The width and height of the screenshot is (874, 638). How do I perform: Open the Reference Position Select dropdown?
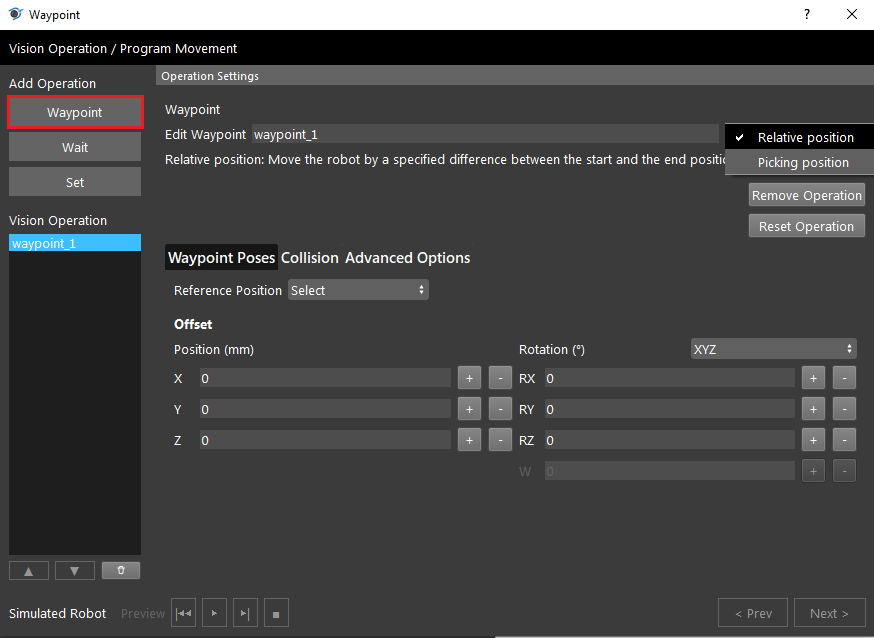[x=358, y=290]
